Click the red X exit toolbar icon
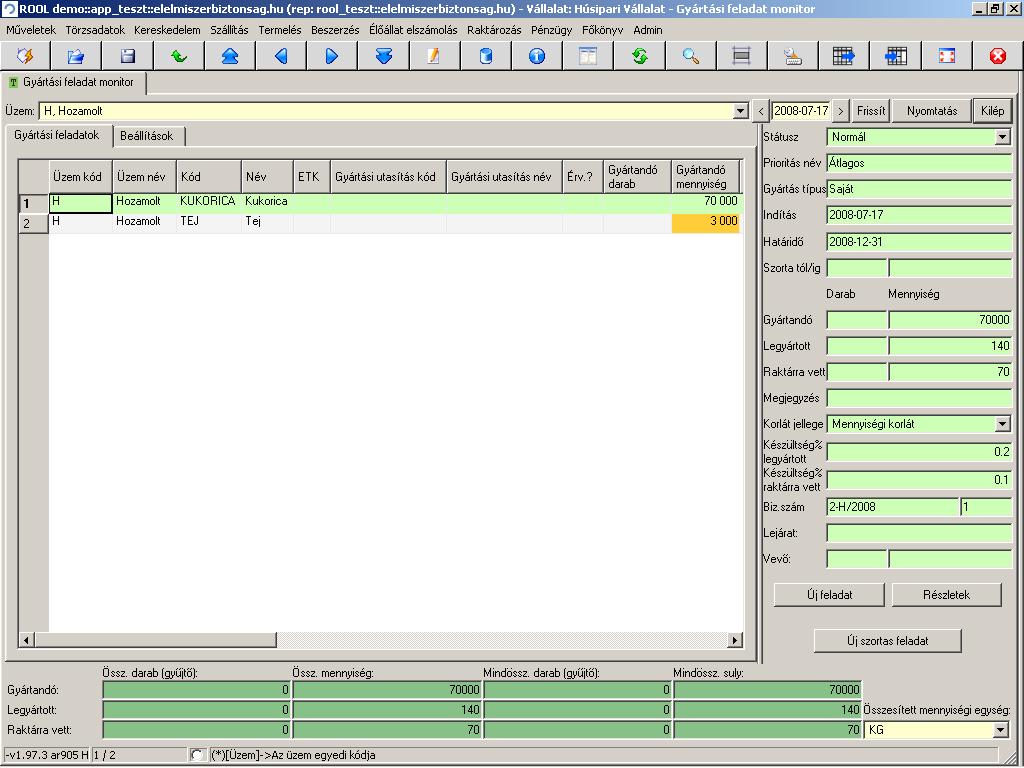Screen dimensions: 1024x768 pos(997,56)
